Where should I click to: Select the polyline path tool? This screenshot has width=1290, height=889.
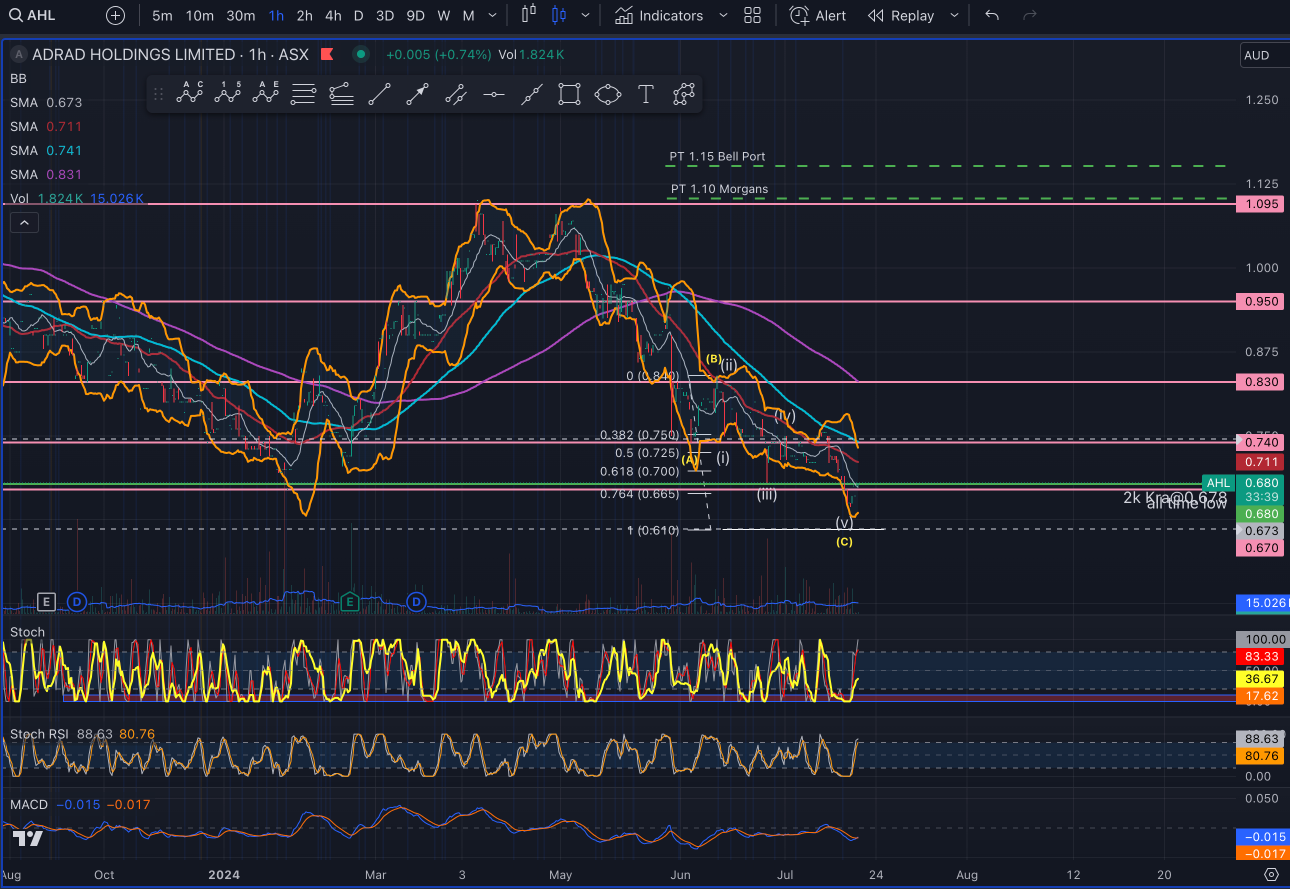(x=684, y=95)
